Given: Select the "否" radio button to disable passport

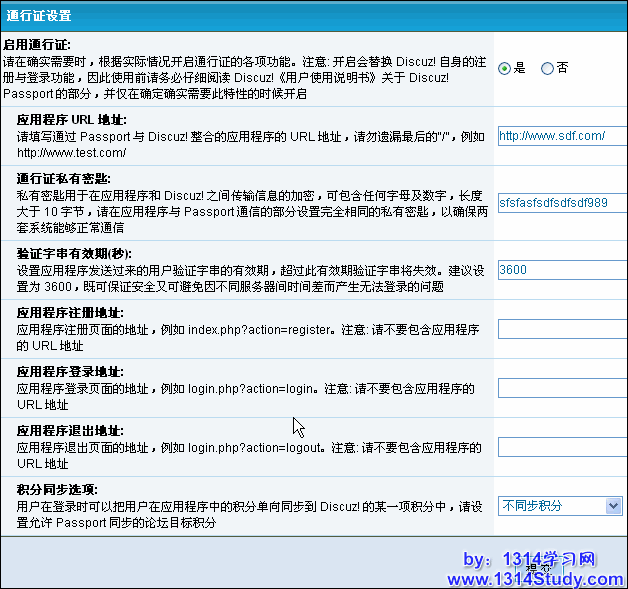Looking at the screenshot, I should point(547,69).
